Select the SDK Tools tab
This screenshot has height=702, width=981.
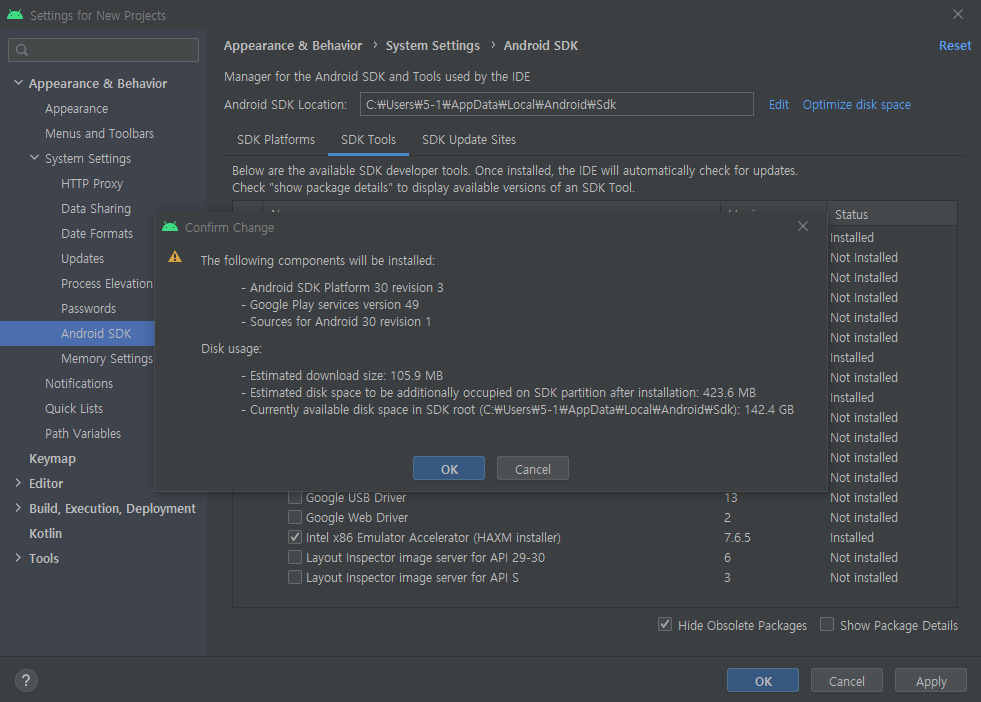pyautogui.click(x=368, y=140)
